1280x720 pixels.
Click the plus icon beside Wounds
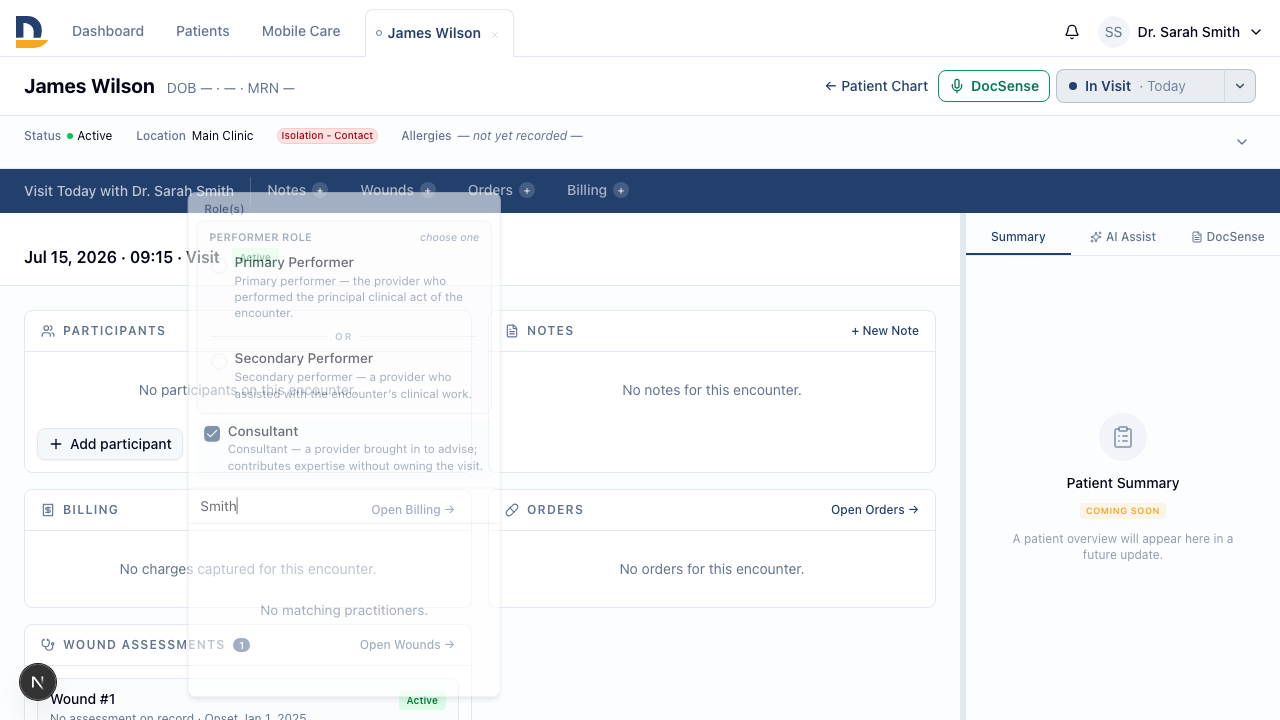(428, 190)
